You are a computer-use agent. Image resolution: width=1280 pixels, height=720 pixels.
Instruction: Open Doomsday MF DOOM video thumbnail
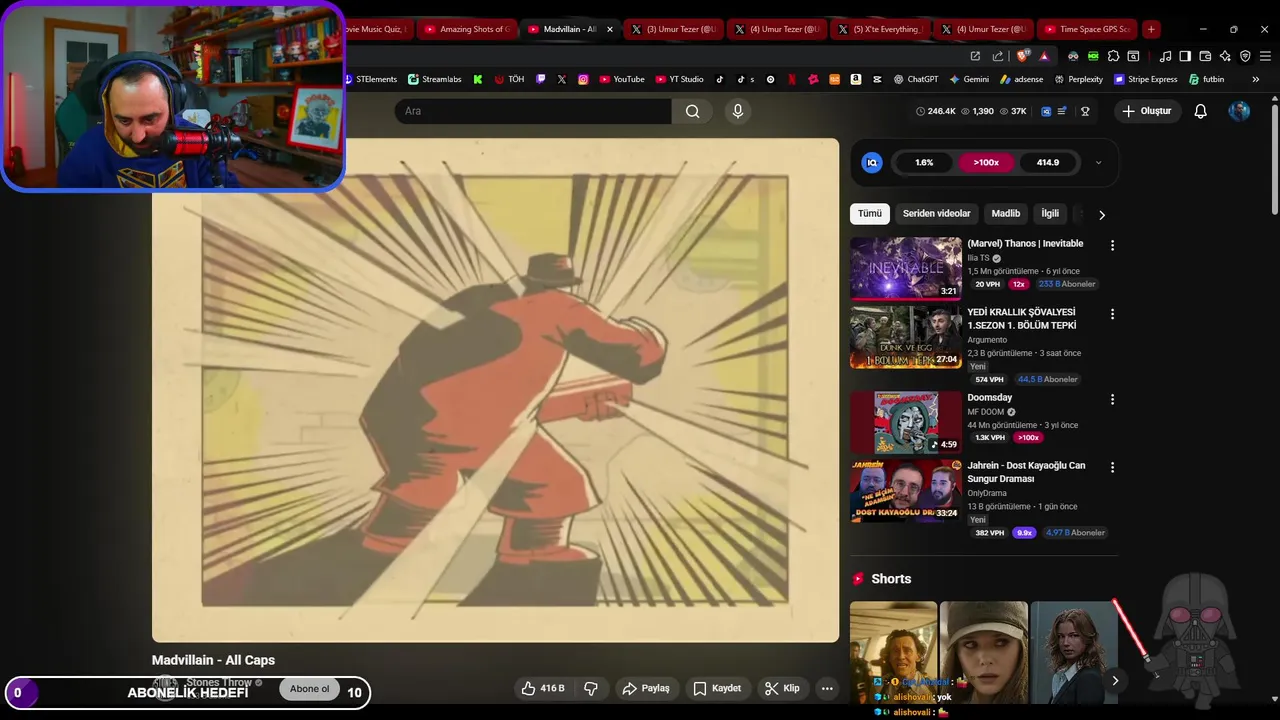[906, 422]
